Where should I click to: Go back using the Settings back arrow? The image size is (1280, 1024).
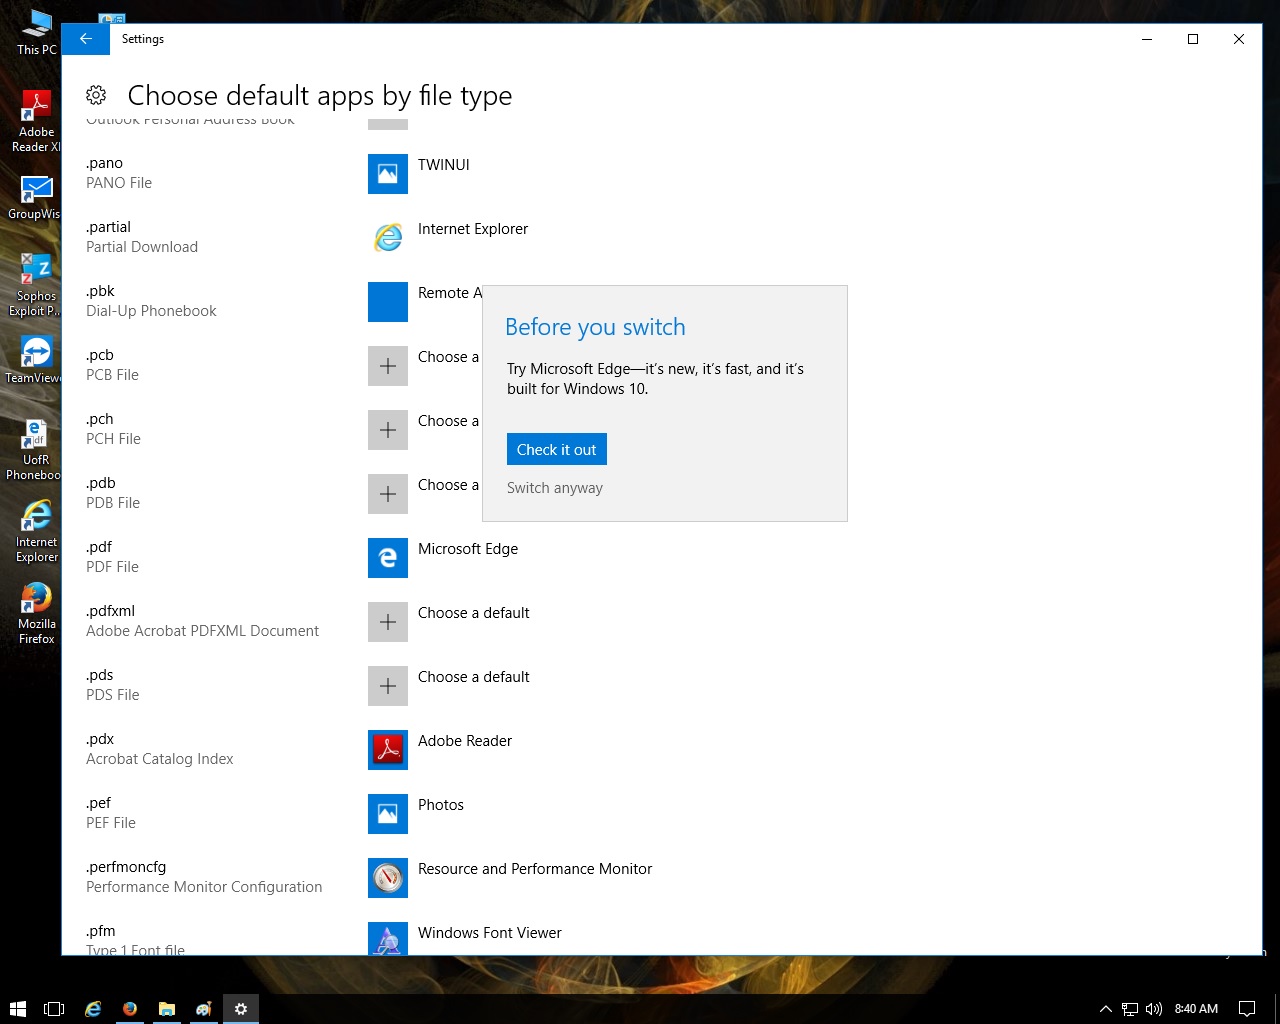point(86,39)
